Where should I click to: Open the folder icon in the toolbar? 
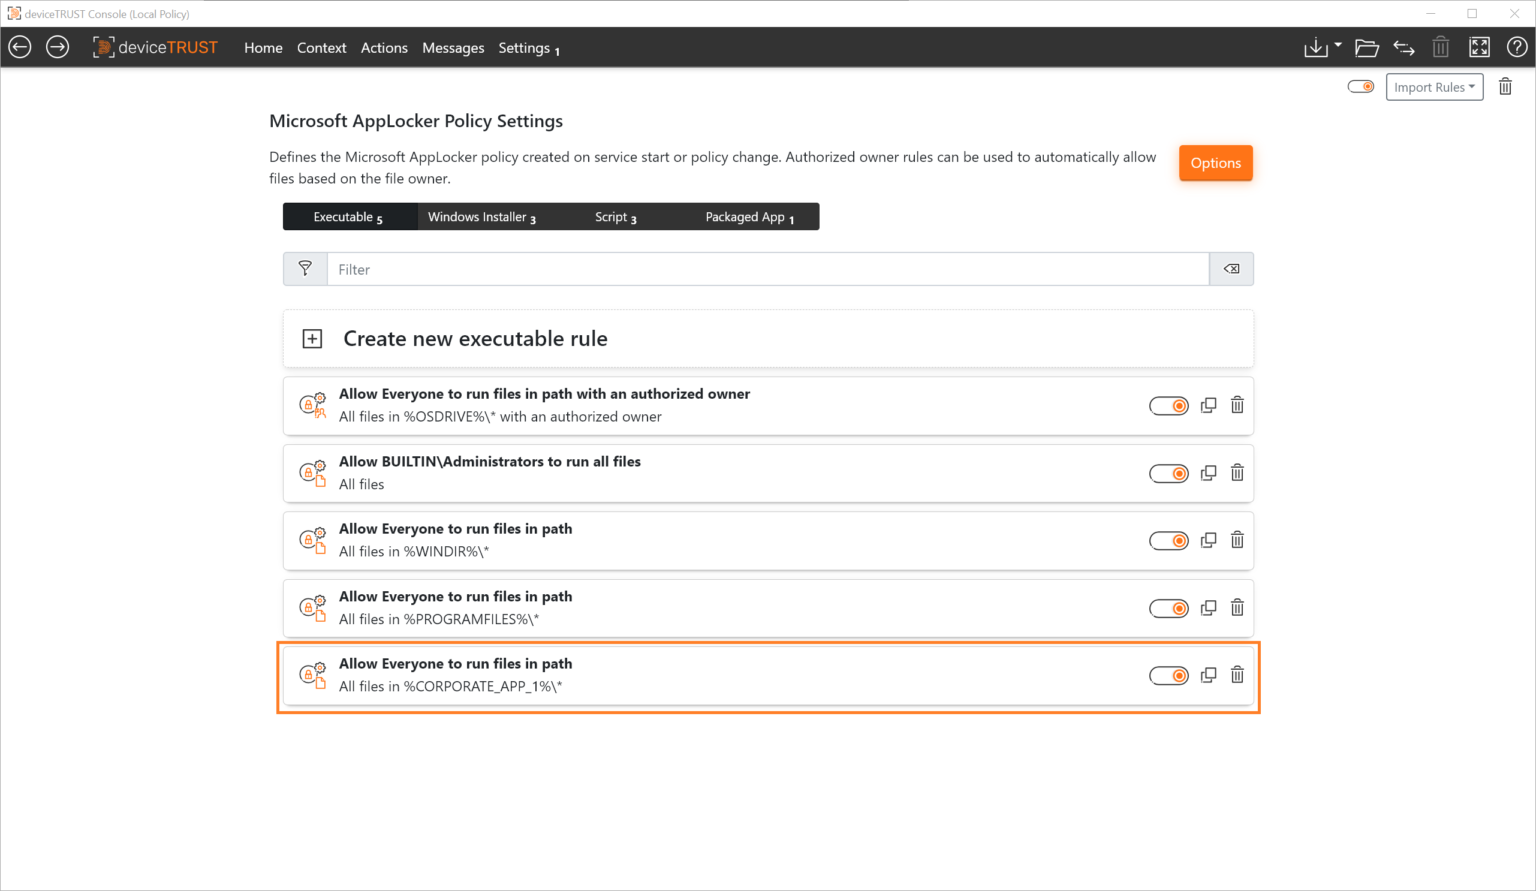point(1367,46)
